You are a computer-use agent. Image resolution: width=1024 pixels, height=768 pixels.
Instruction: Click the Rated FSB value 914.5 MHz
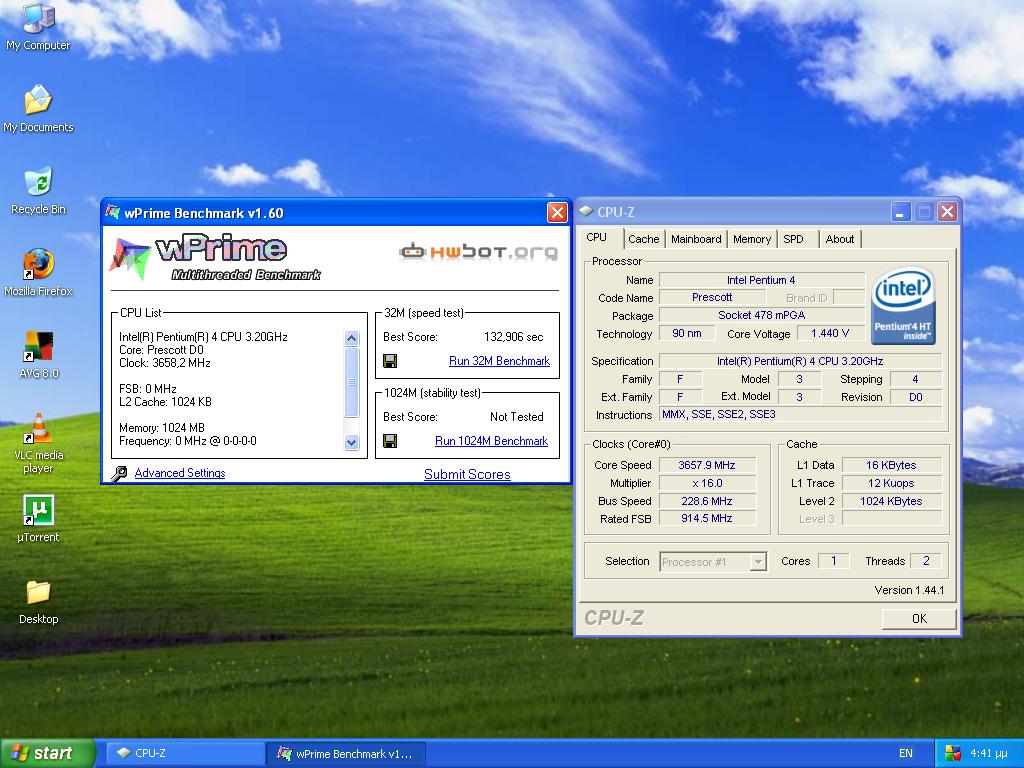707,519
